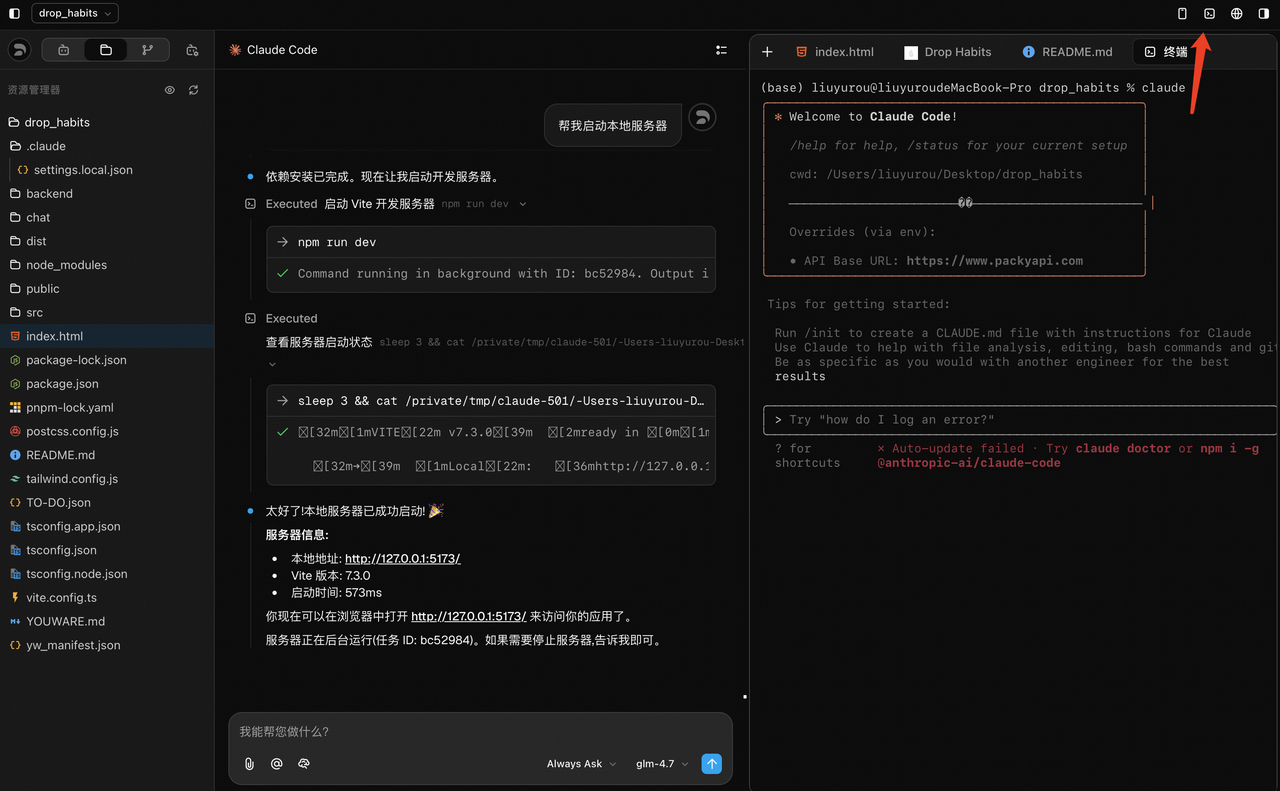Screen dimensions: 1280x791
Task: Toggle the right side panel
Action: tap(1264, 14)
